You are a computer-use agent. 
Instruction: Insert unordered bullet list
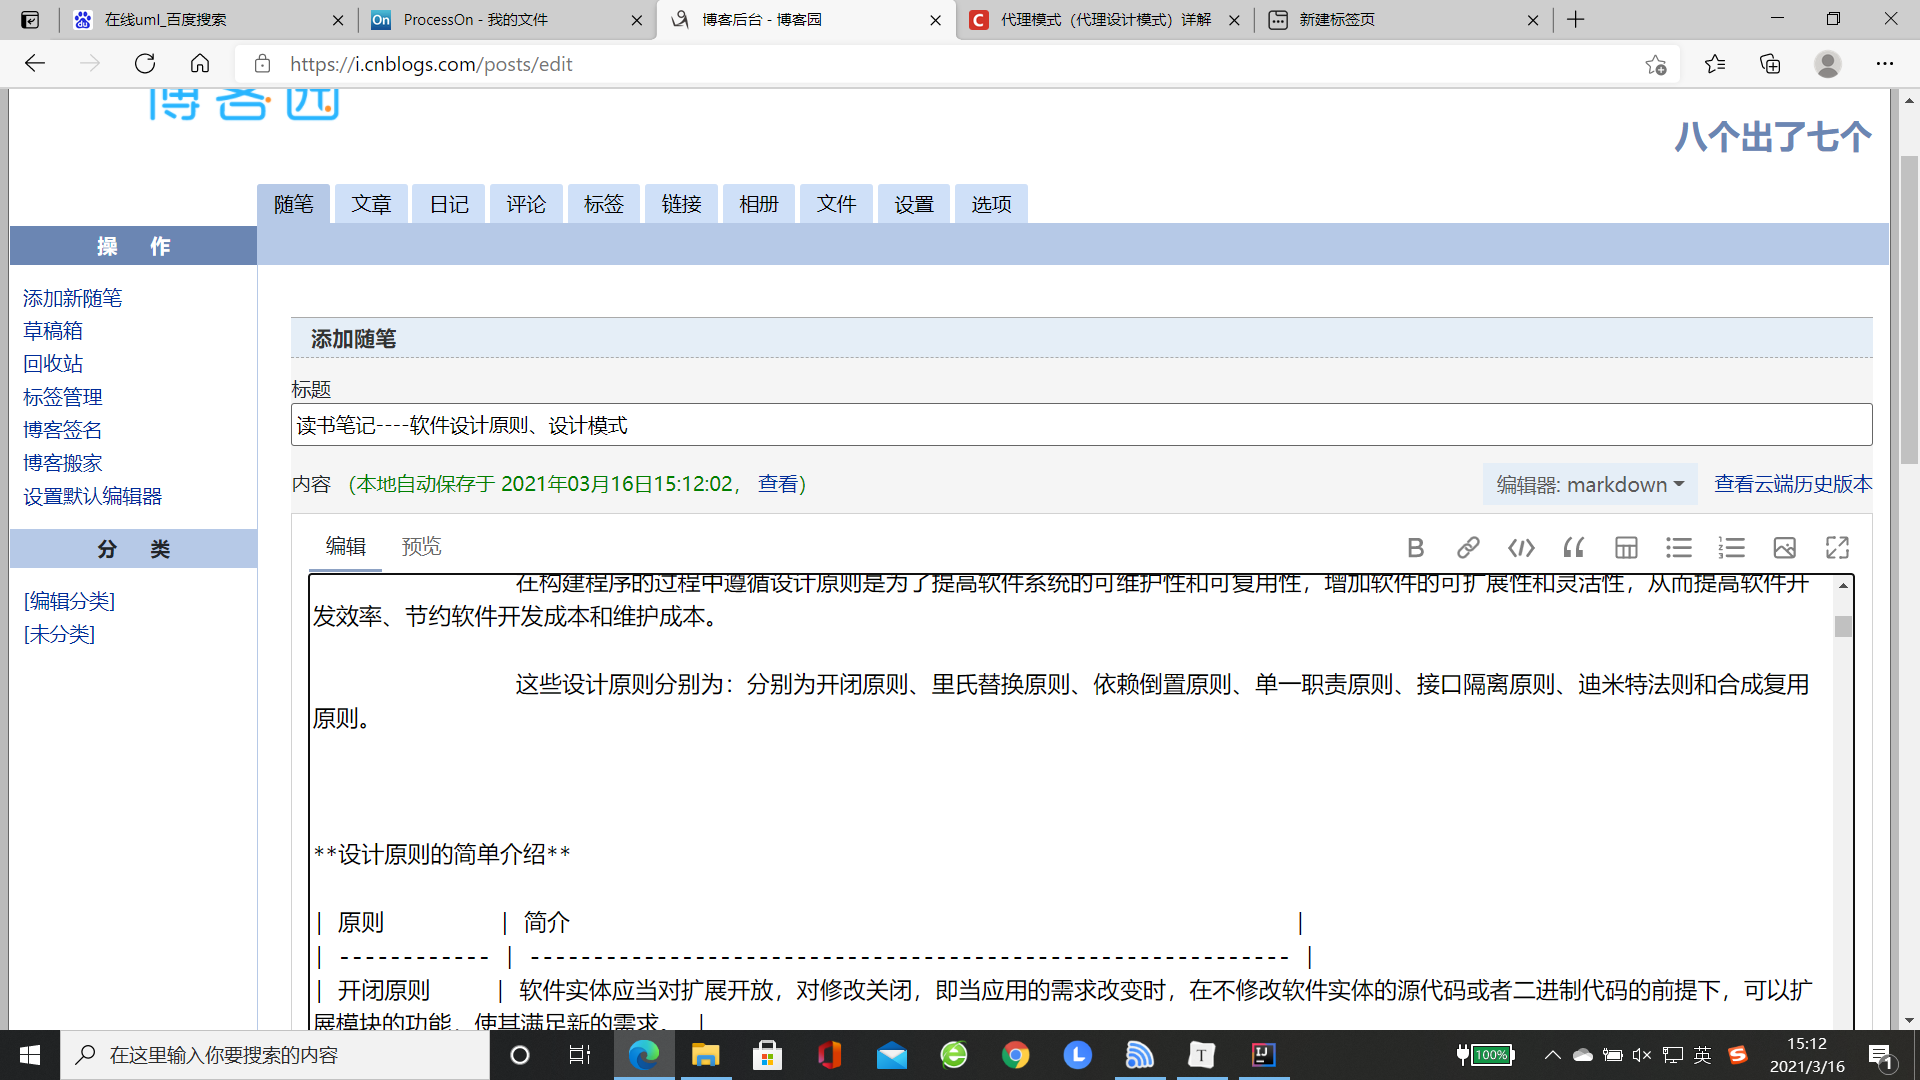1678,547
